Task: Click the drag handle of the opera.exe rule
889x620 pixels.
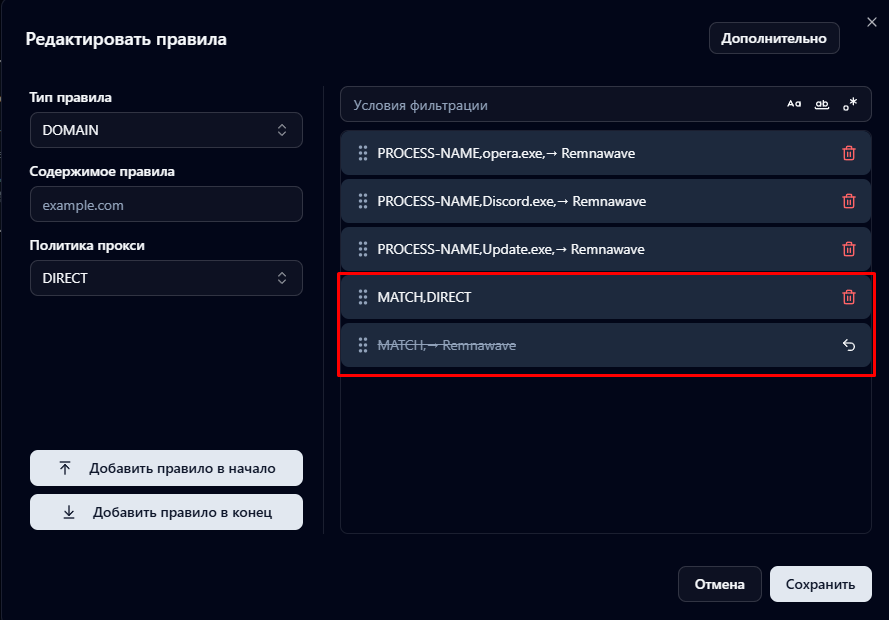Action: tap(363, 153)
